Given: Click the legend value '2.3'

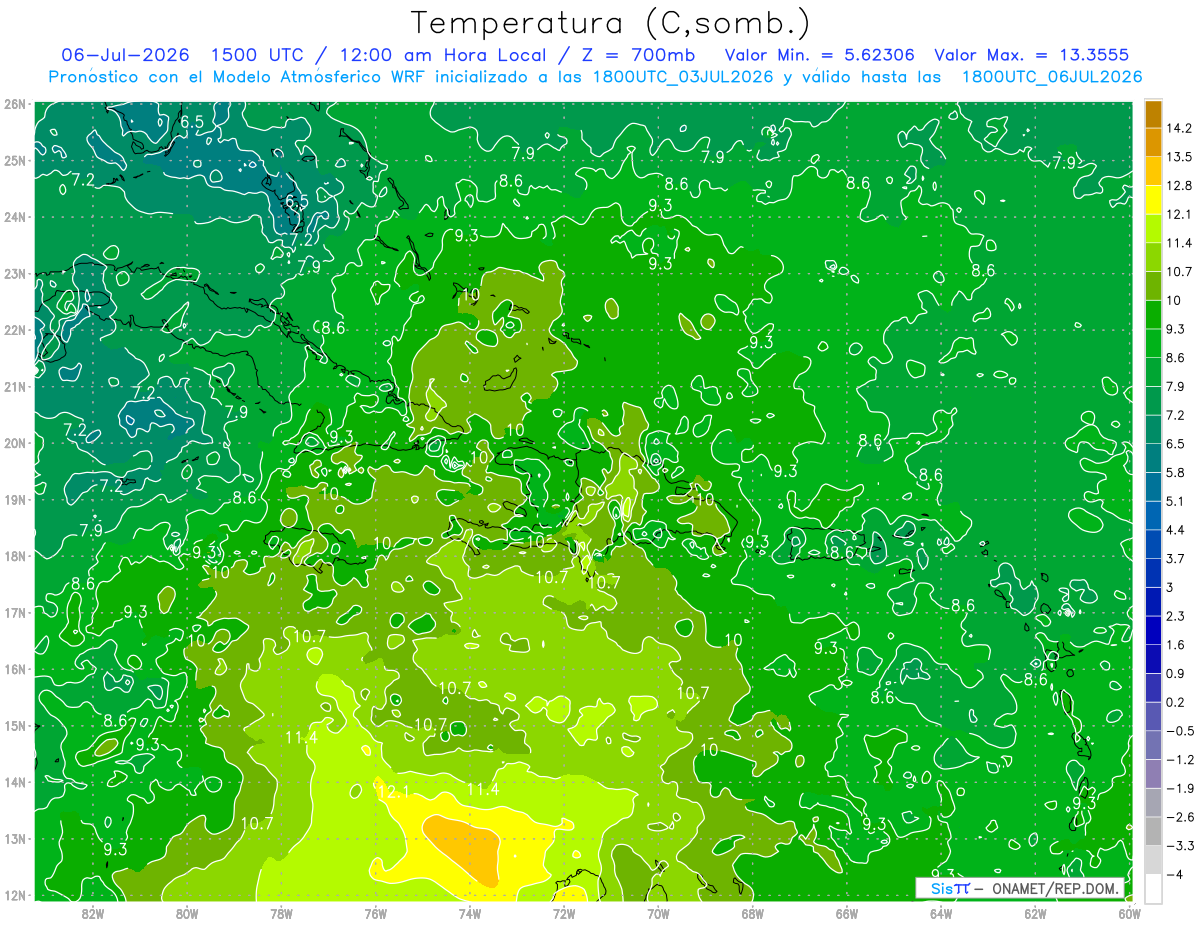Looking at the screenshot, I should [x=1176, y=616].
